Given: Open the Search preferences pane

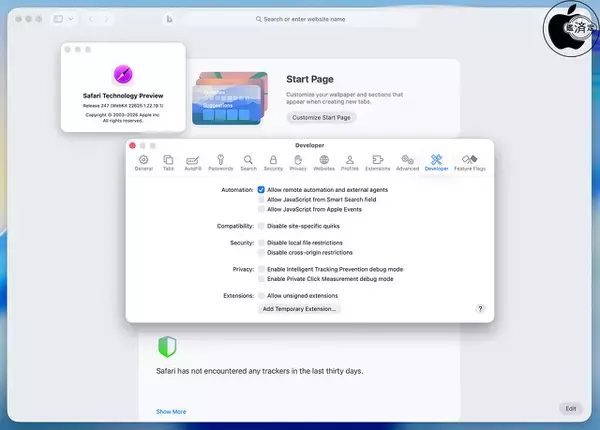Looking at the screenshot, I should 248,163.
